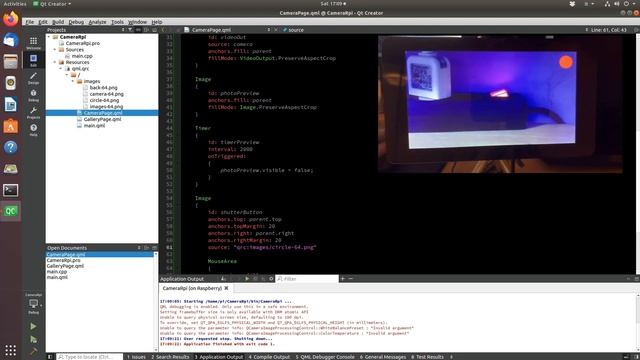Open the Build menu

click(x=58, y=22)
